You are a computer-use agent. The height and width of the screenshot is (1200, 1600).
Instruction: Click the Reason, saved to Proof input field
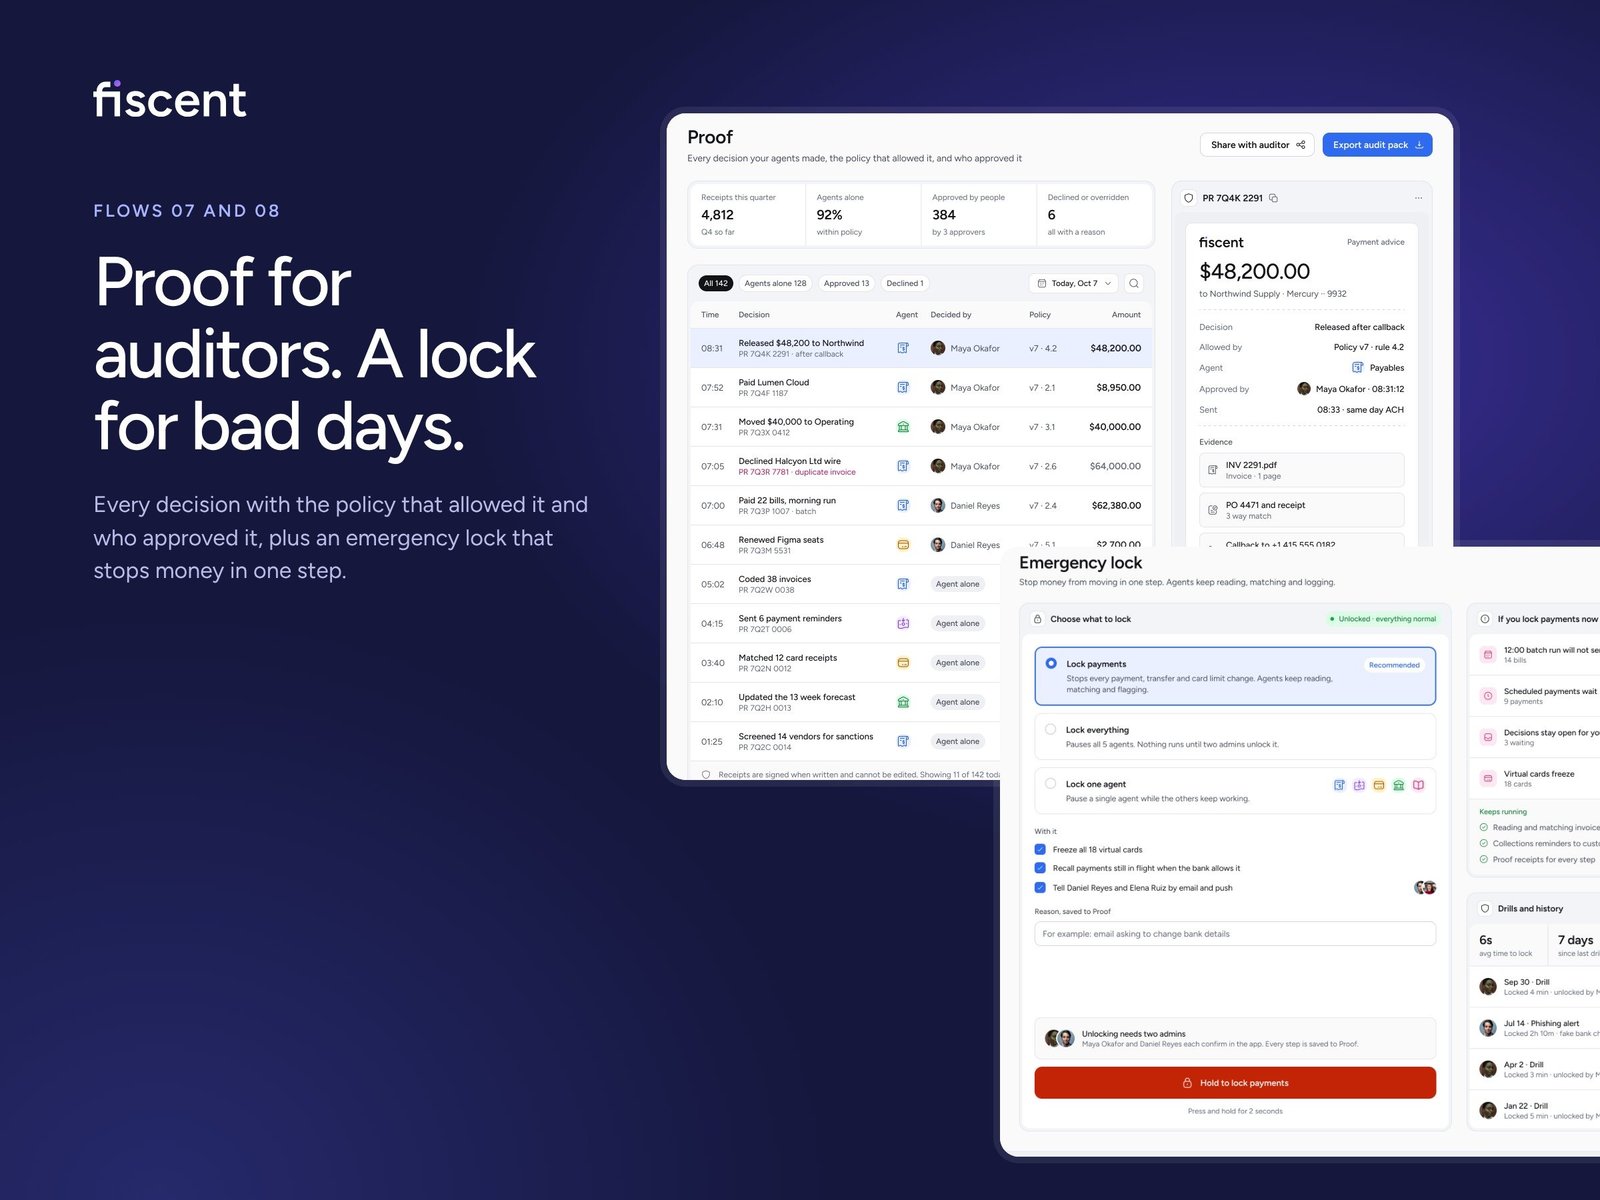1235,934
